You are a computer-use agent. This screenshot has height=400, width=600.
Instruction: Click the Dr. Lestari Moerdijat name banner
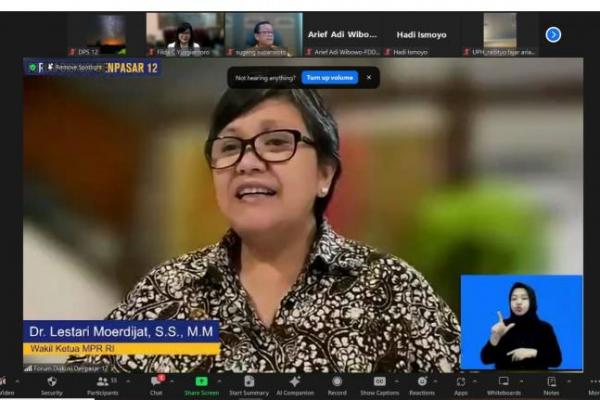click(x=121, y=331)
